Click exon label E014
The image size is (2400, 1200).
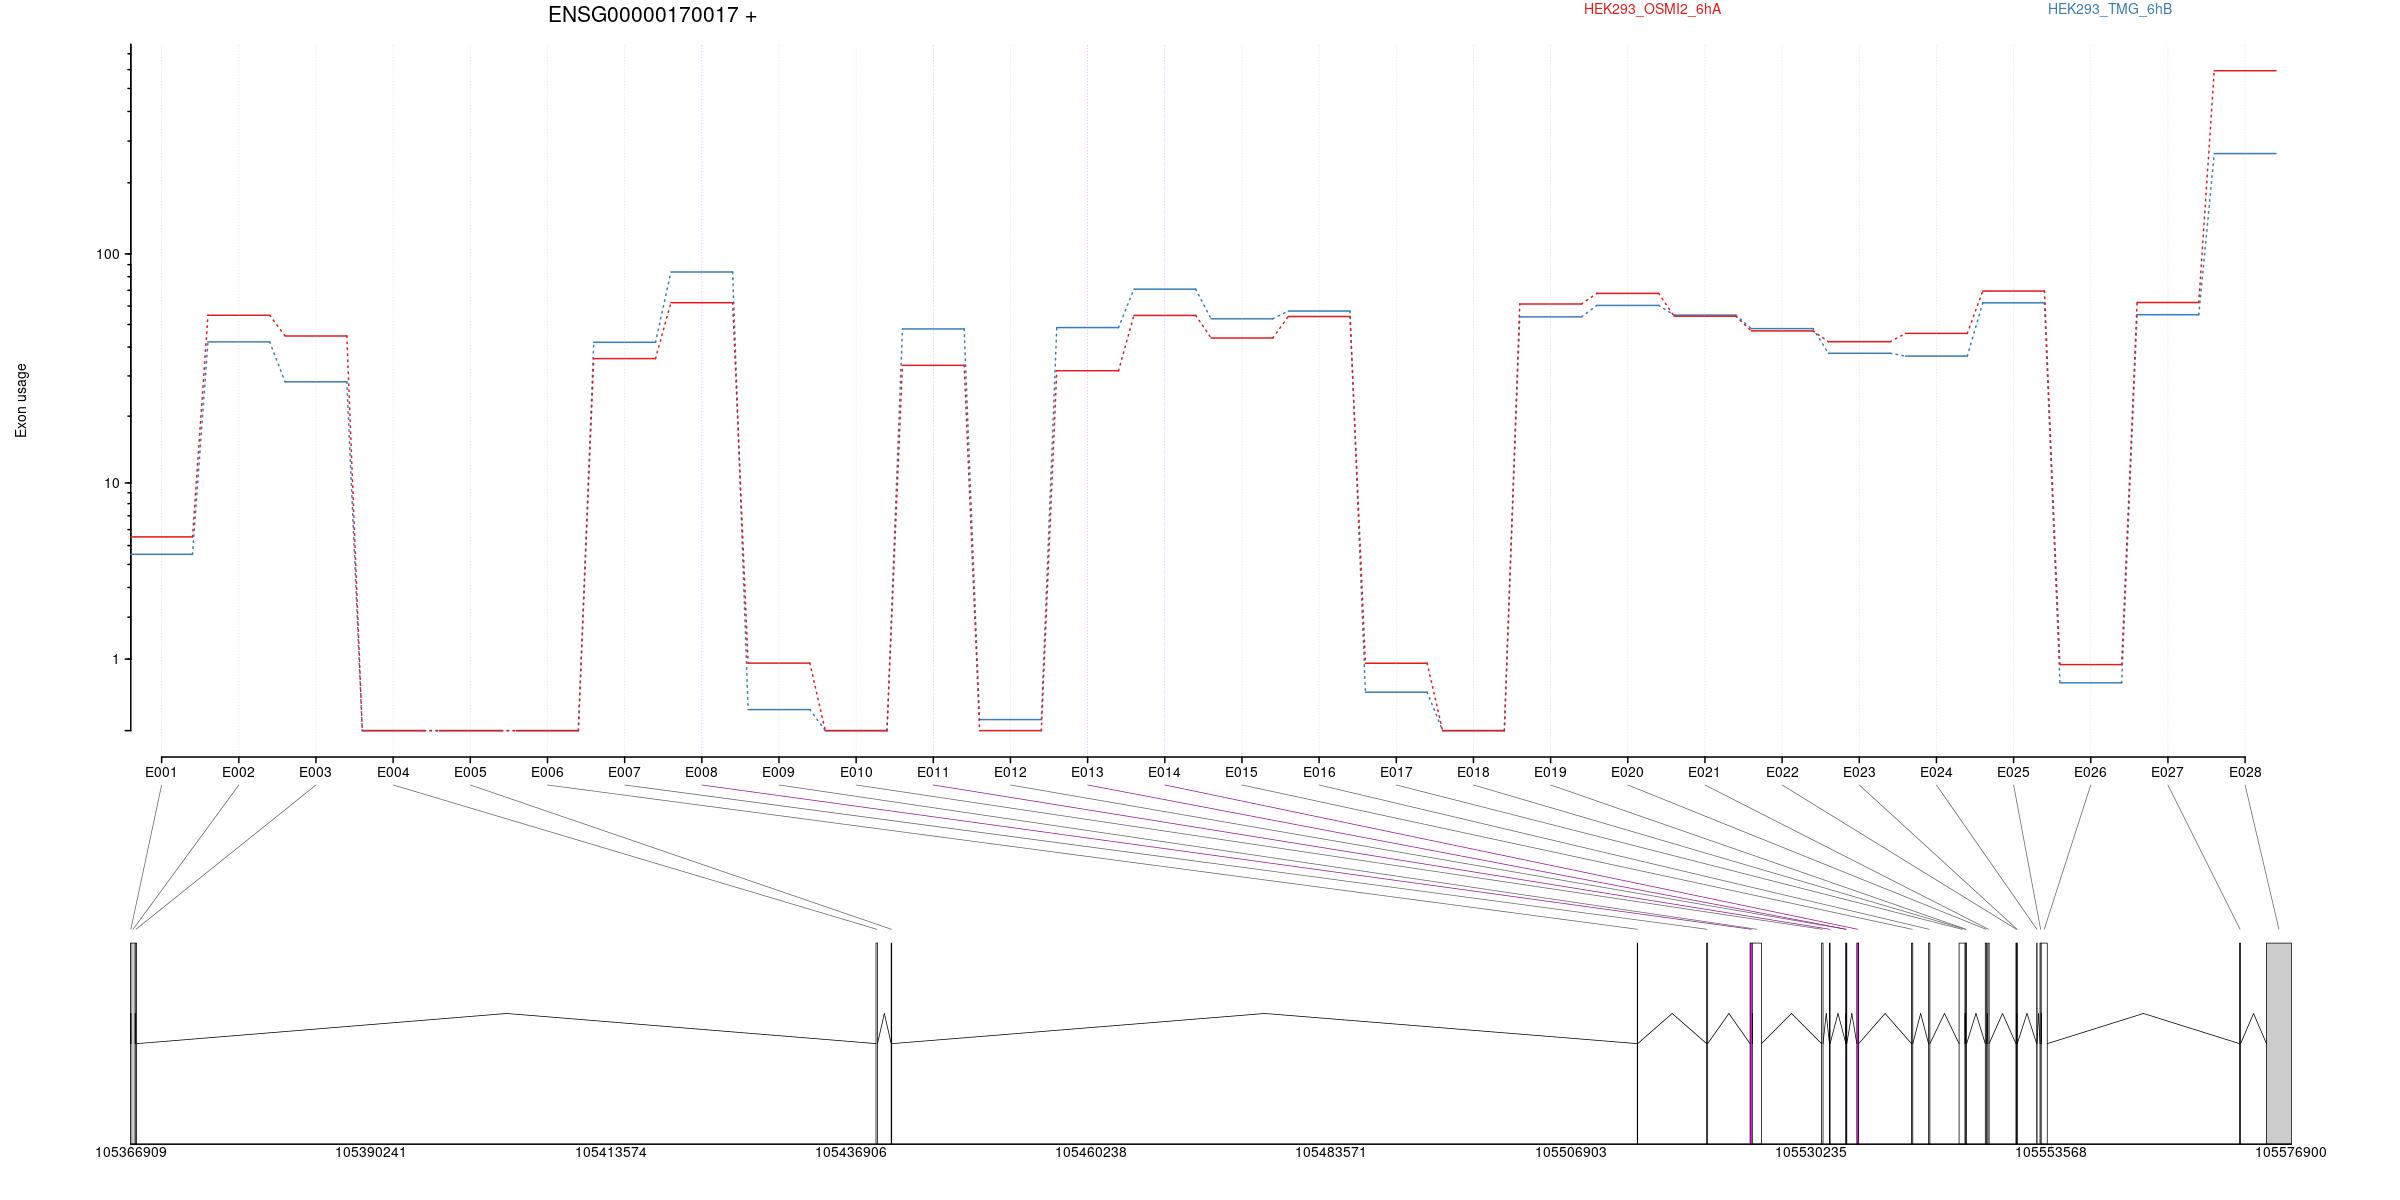pos(1164,772)
